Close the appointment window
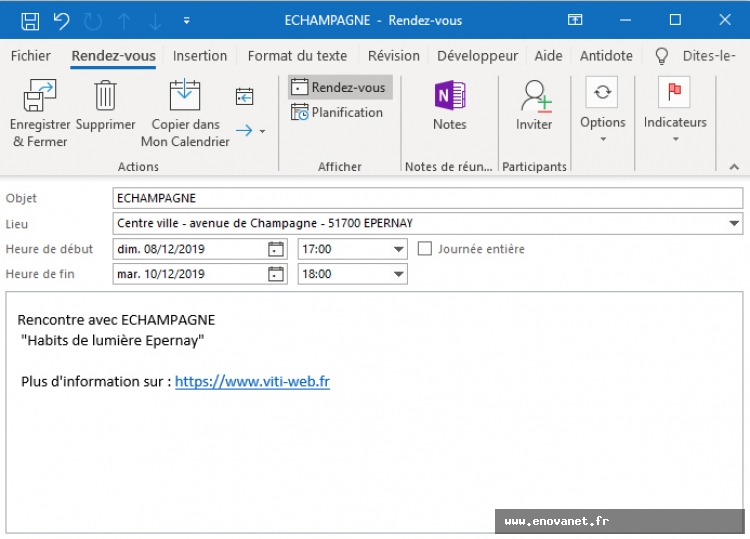750x539 pixels. (725, 20)
